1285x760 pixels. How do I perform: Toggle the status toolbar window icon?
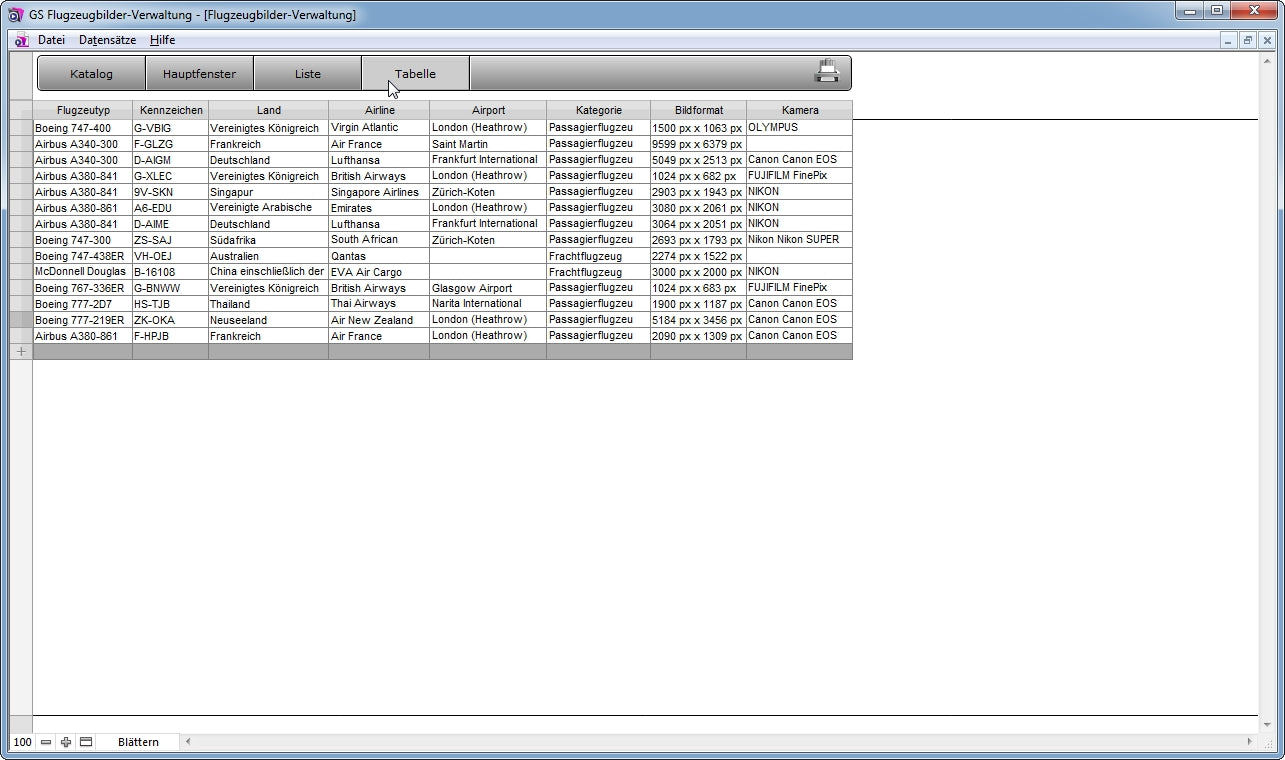pos(86,742)
